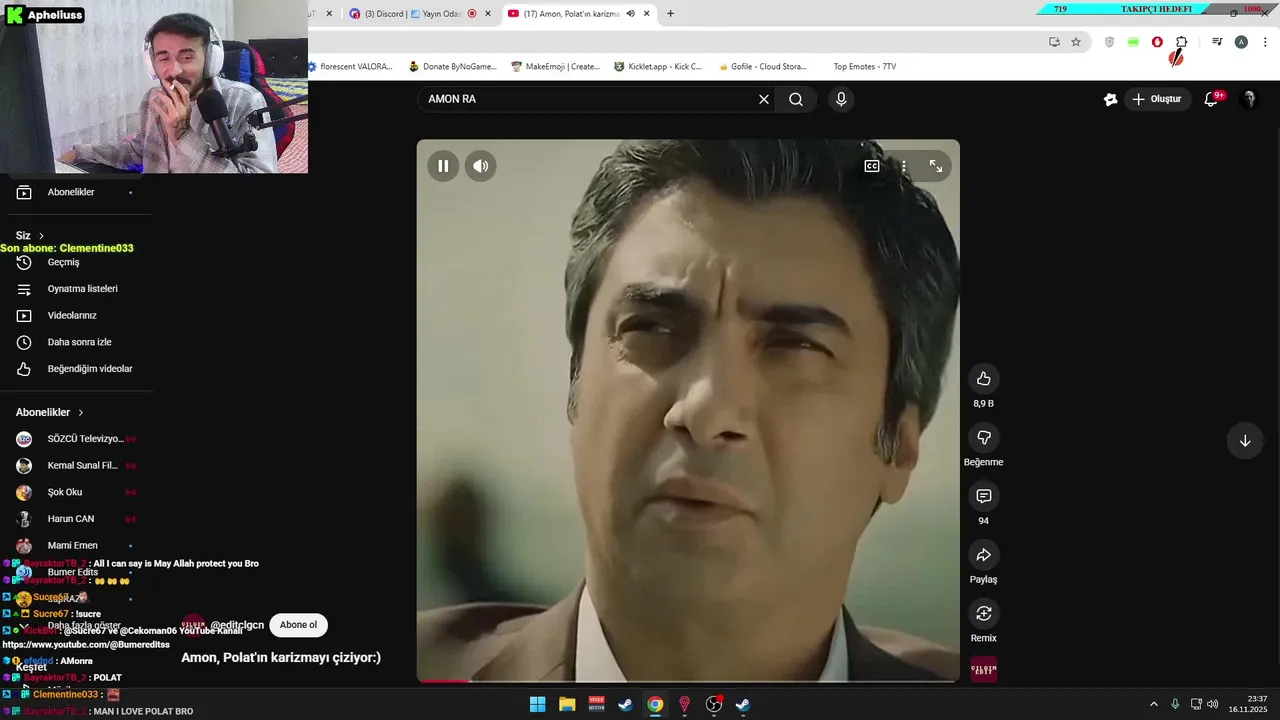Image resolution: width=1280 pixels, height=720 pixels.
Task: Open the Kicklet.app bookmark
Action: [658, 67]
